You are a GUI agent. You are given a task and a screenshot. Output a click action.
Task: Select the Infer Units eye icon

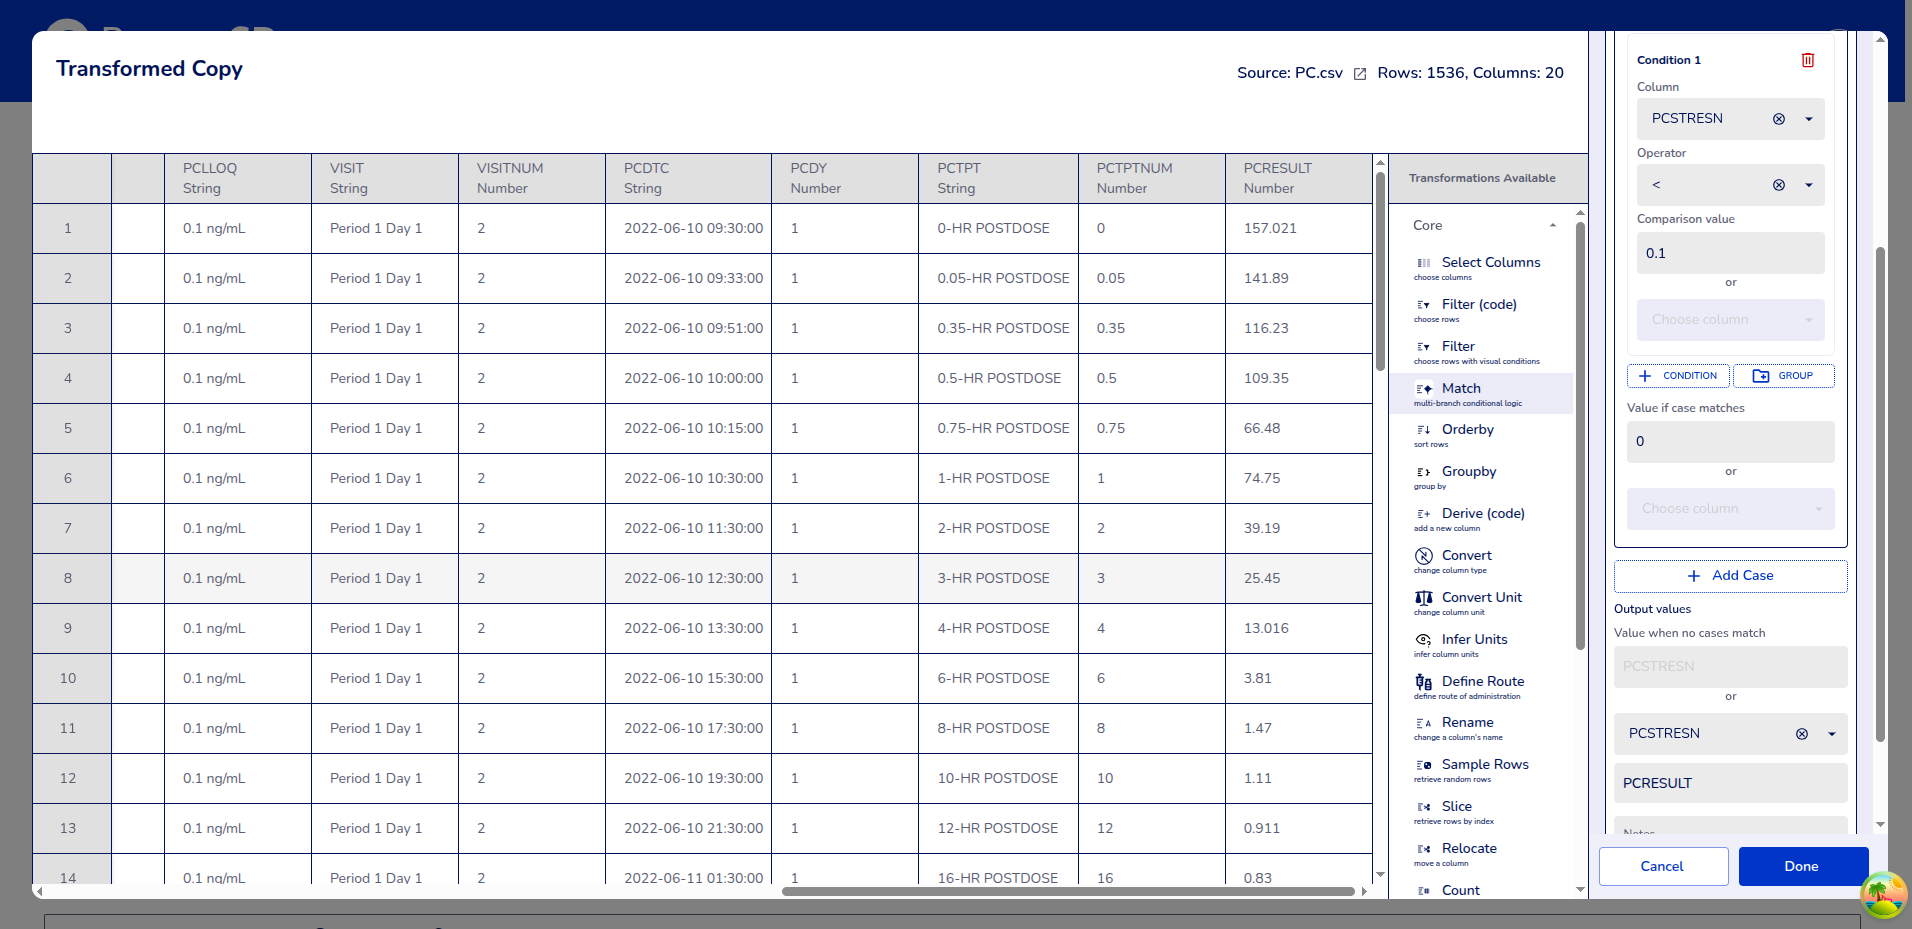1423,640
